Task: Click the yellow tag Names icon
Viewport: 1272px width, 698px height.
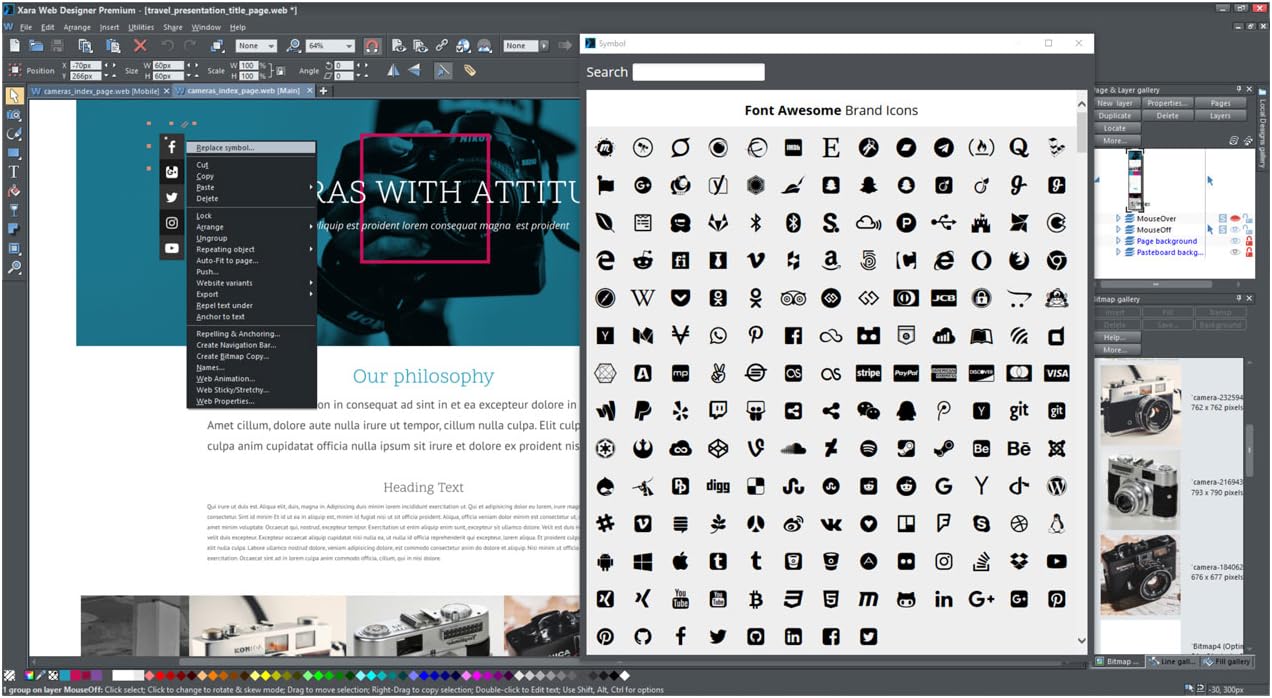Action: 470,70
